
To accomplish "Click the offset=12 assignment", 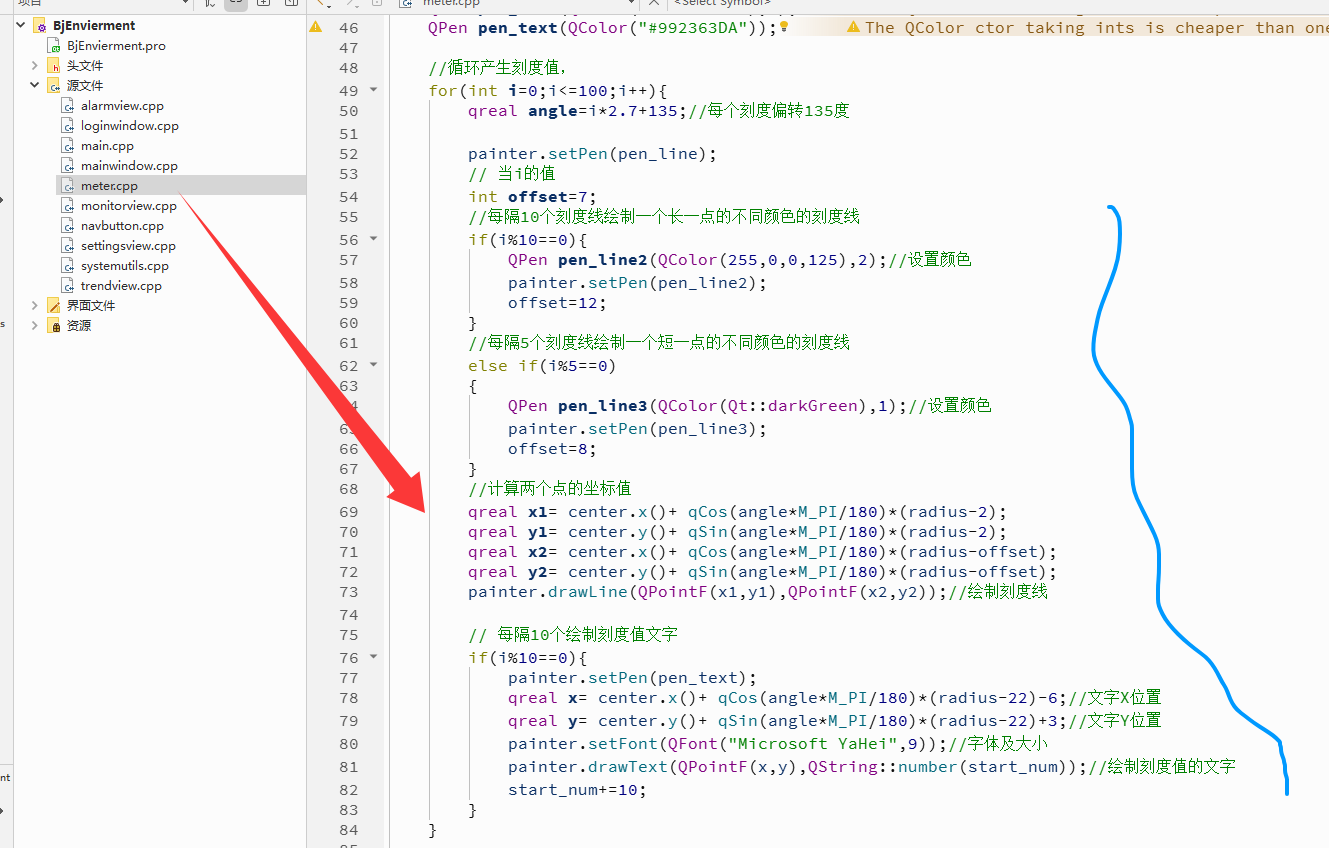I will click(x=558, y=303).
